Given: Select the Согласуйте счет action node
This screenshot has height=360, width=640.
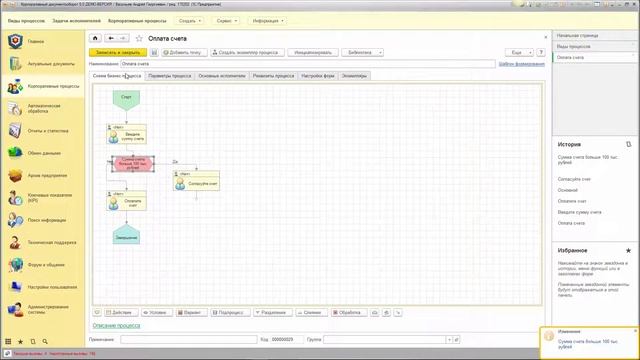Looking at the screenshot, I should click(196, 181).
